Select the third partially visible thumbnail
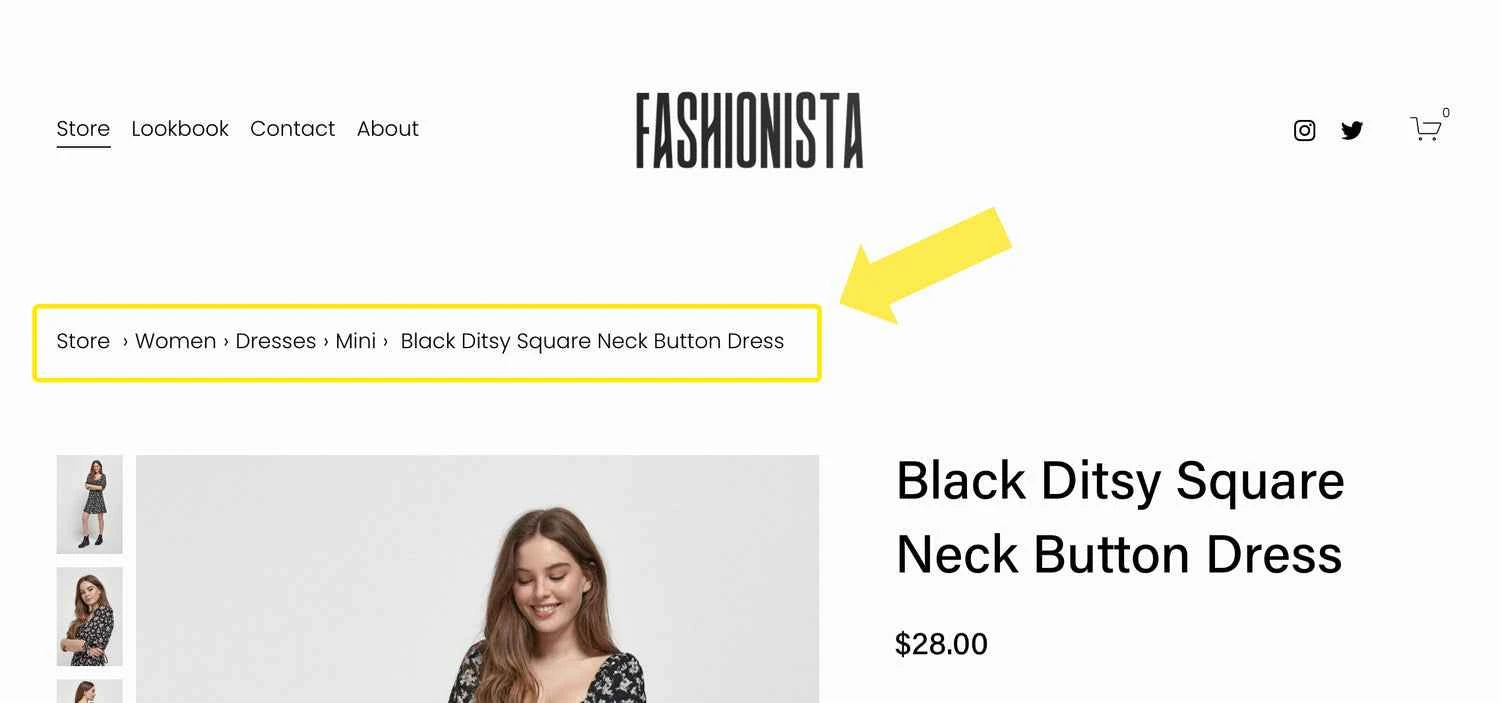 [90, 691]
